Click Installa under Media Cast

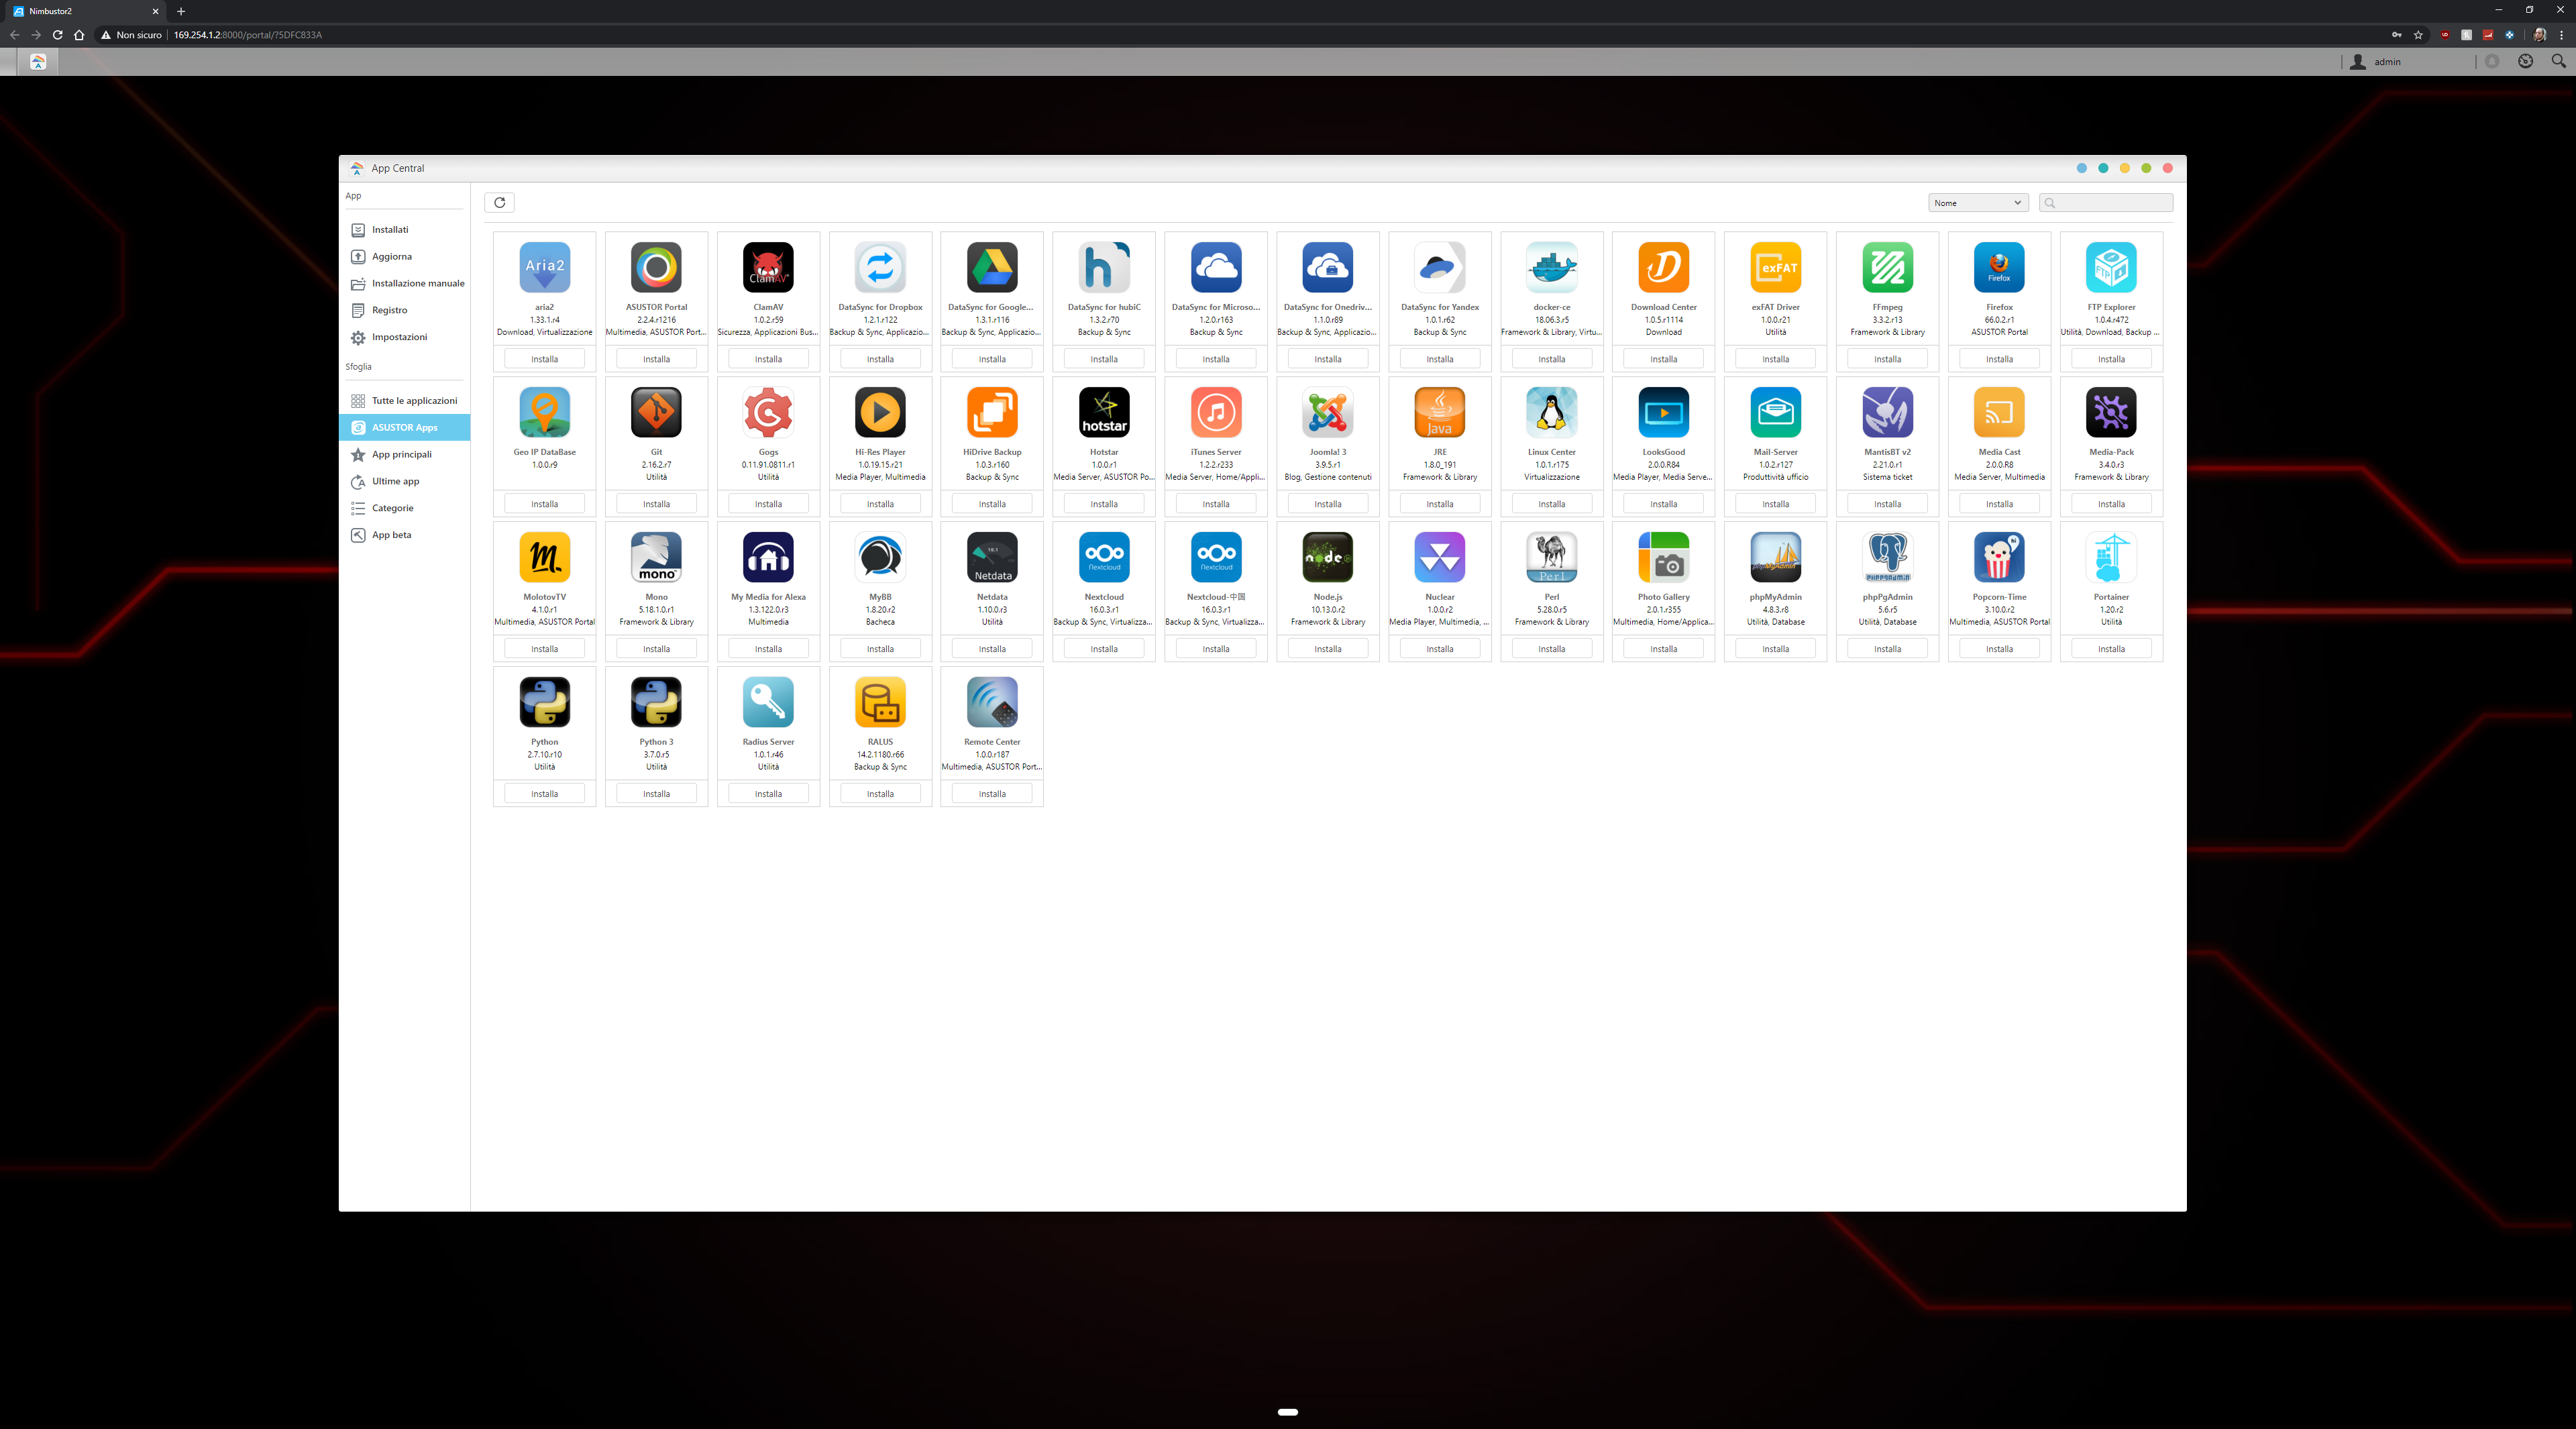point(2000,504)
